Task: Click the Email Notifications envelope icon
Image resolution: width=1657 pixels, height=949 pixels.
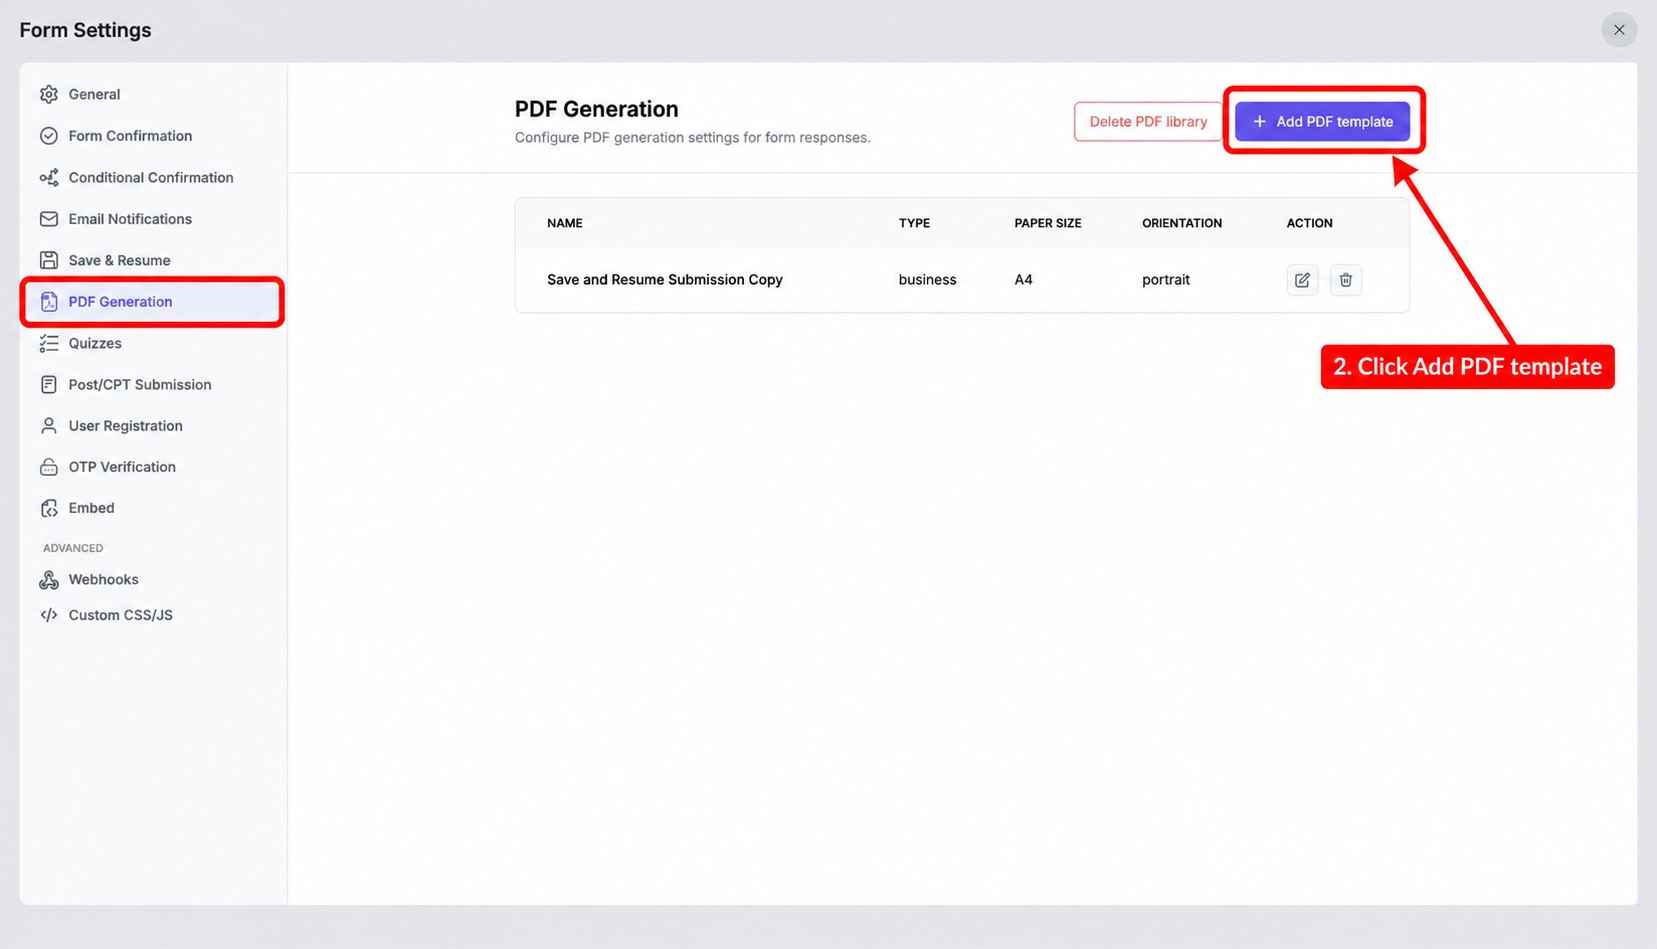Action: coord(49,219)
